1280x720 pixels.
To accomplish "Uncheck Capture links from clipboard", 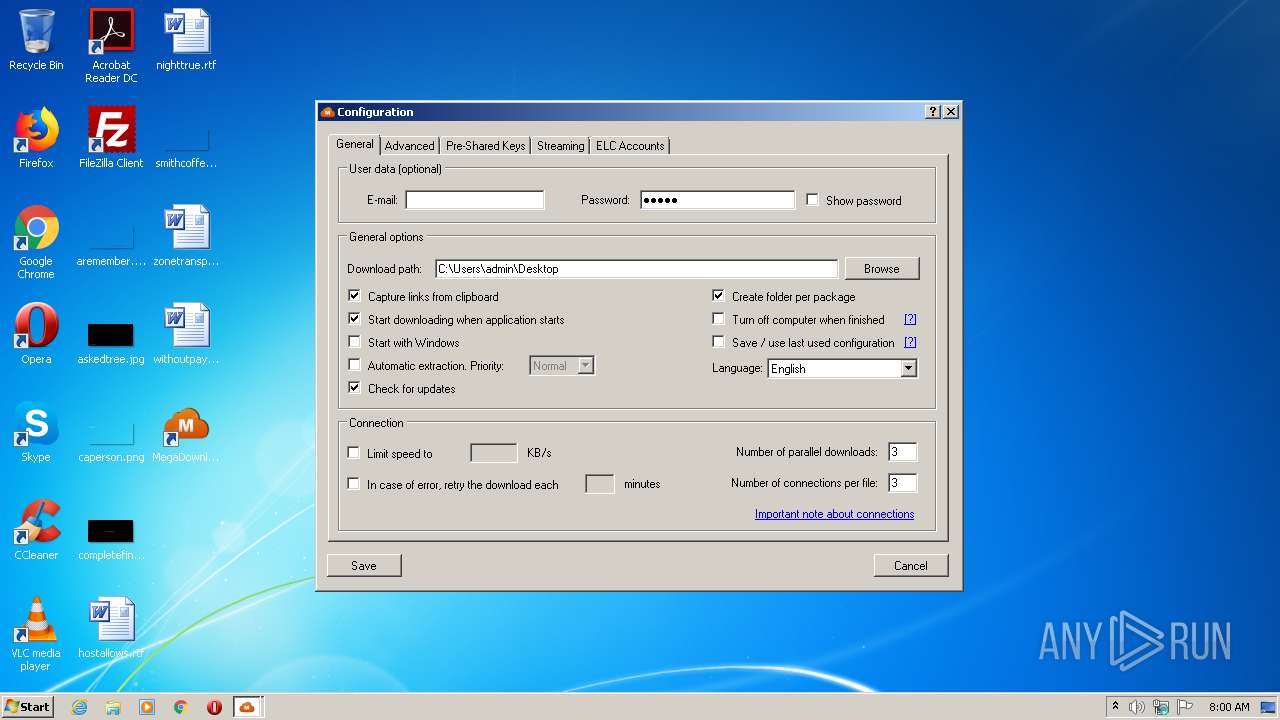I will click(x=354, y=296).
